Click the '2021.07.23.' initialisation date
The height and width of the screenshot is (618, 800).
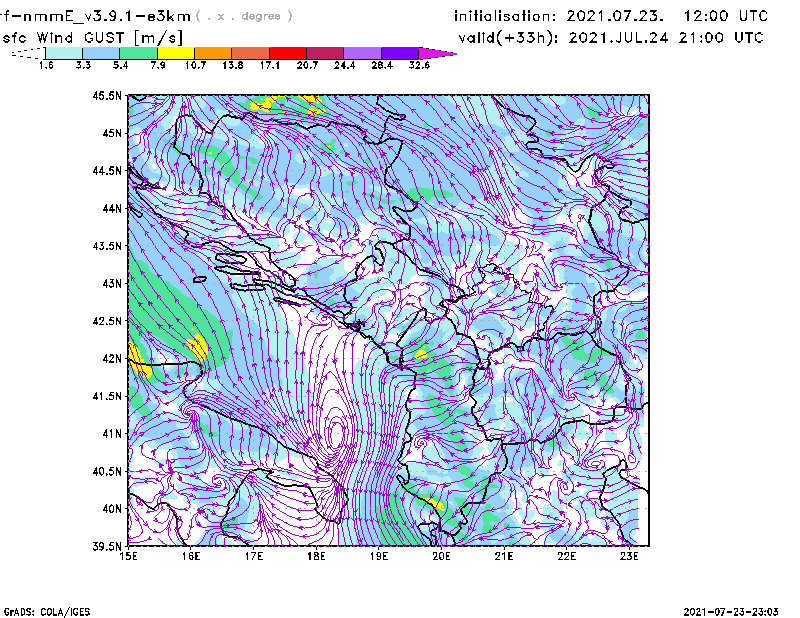pos(615,16)
